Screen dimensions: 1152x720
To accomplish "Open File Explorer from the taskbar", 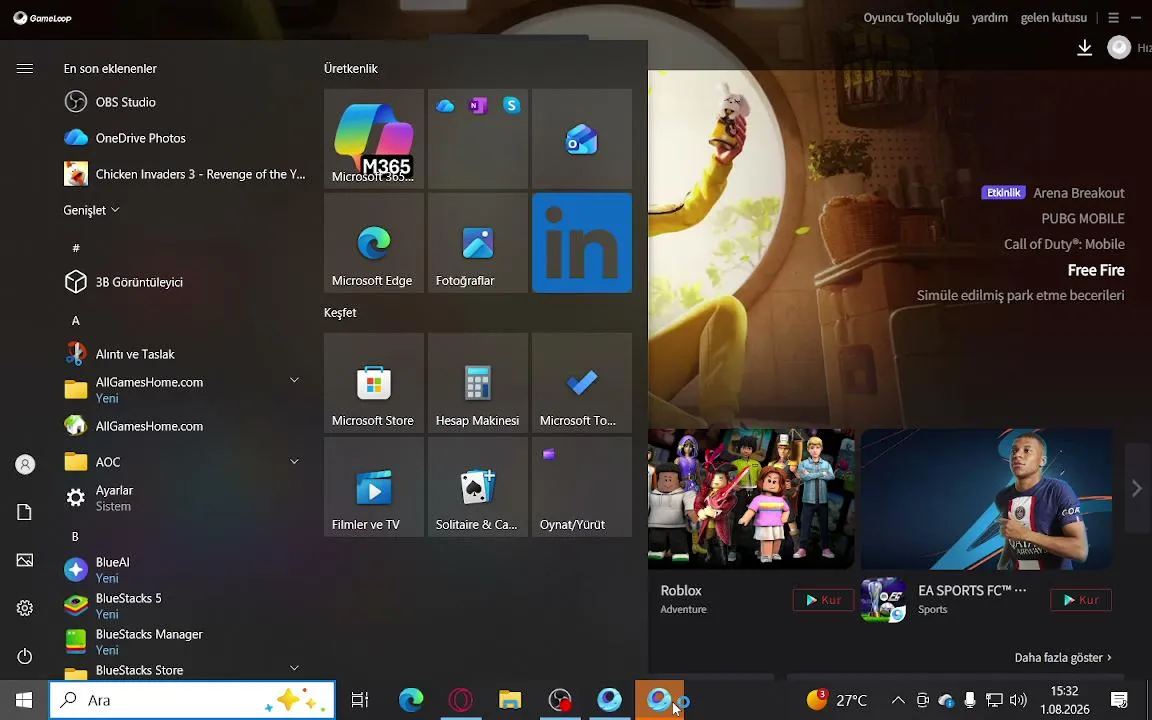I will (510, 700).
